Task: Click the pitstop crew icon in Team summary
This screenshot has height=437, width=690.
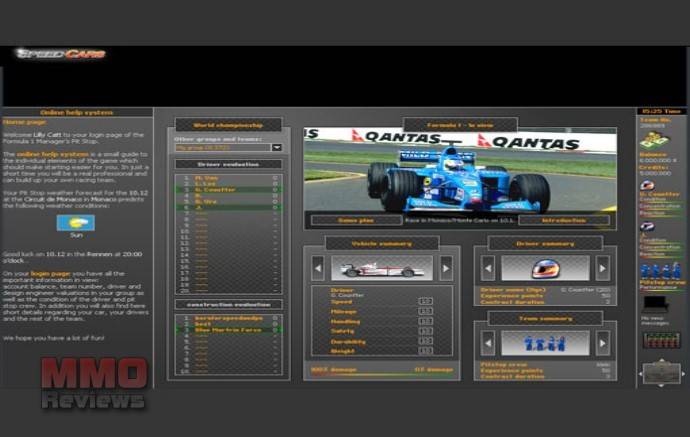Action: click(544, 342)
